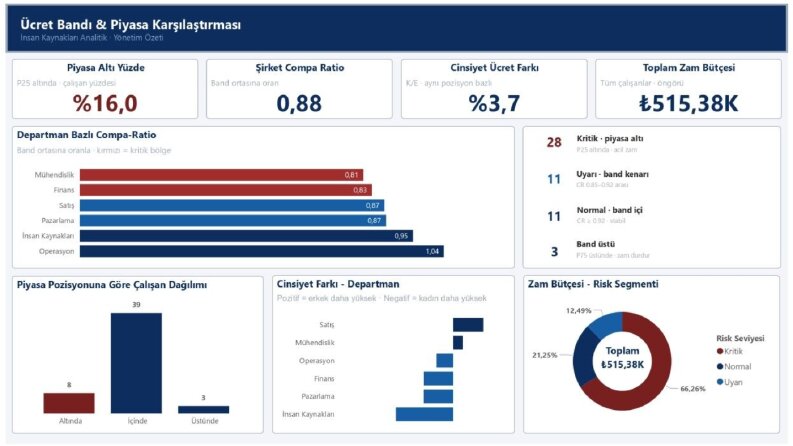The height and width of the screenshot is (446, 793).
Task: Click the 'Risk Seviyesi' legend heading
Action: point(740,338)
